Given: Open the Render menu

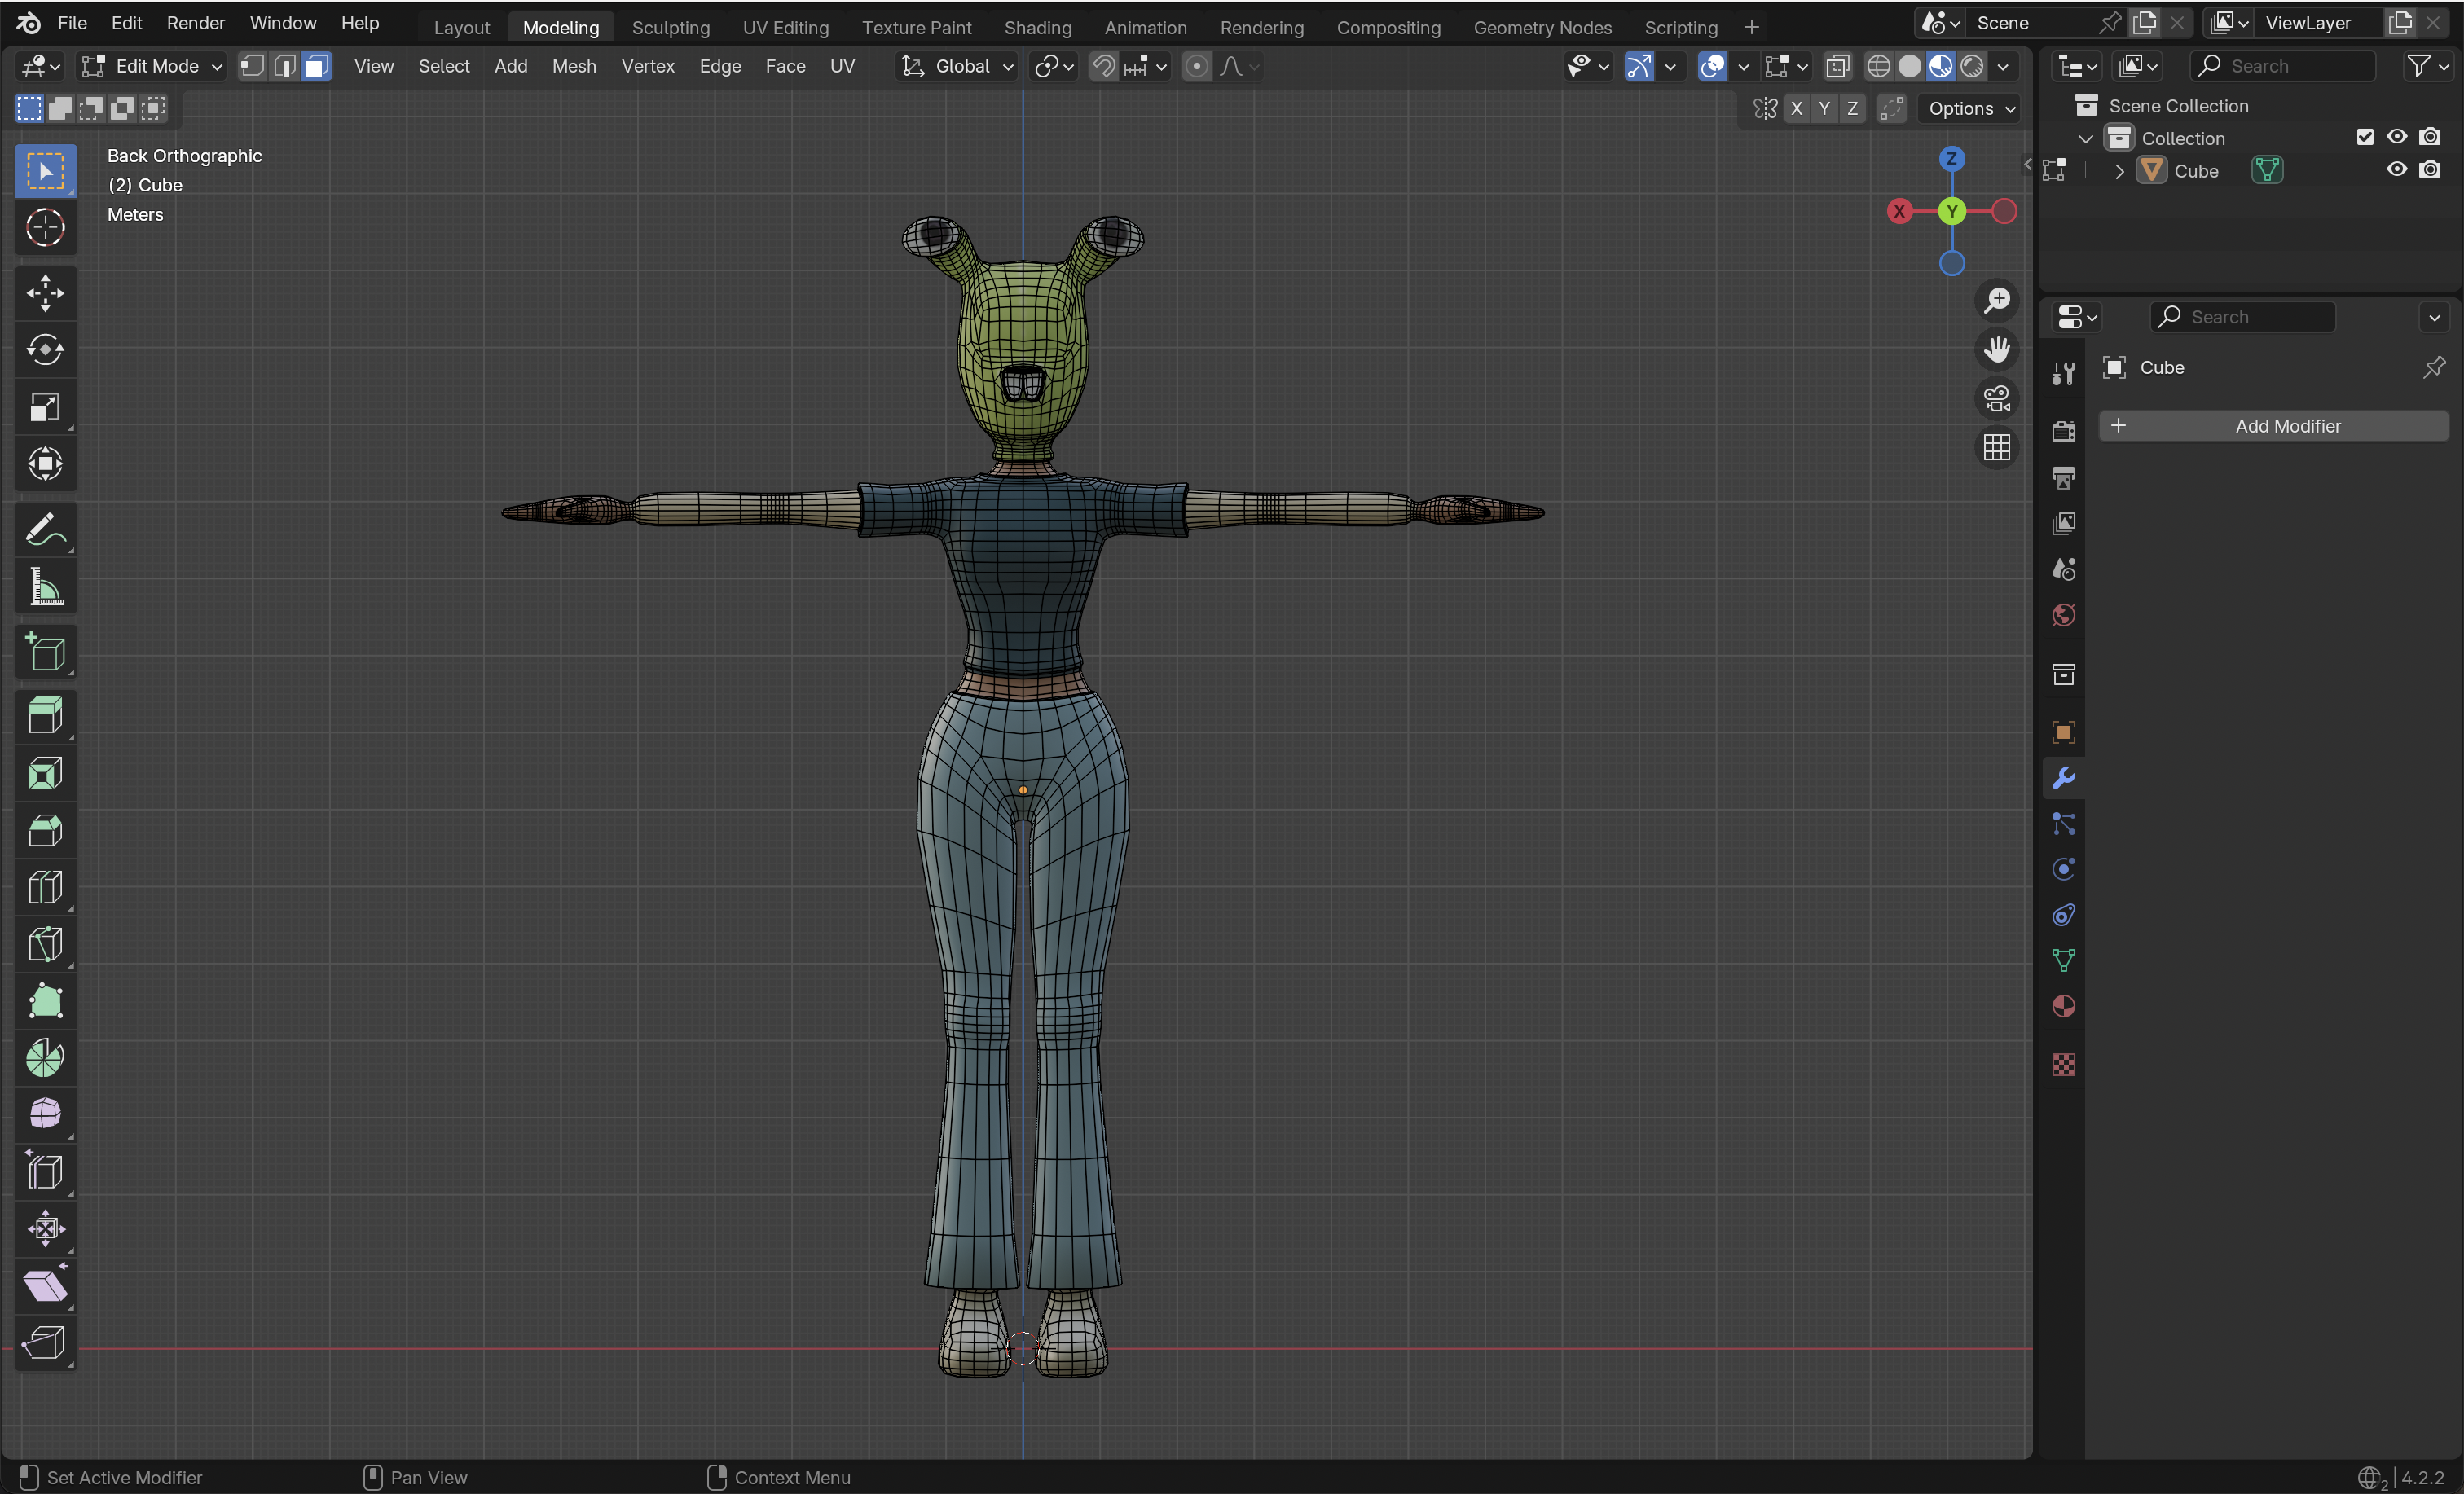Looking at the screenshot, I should (195, 22).
